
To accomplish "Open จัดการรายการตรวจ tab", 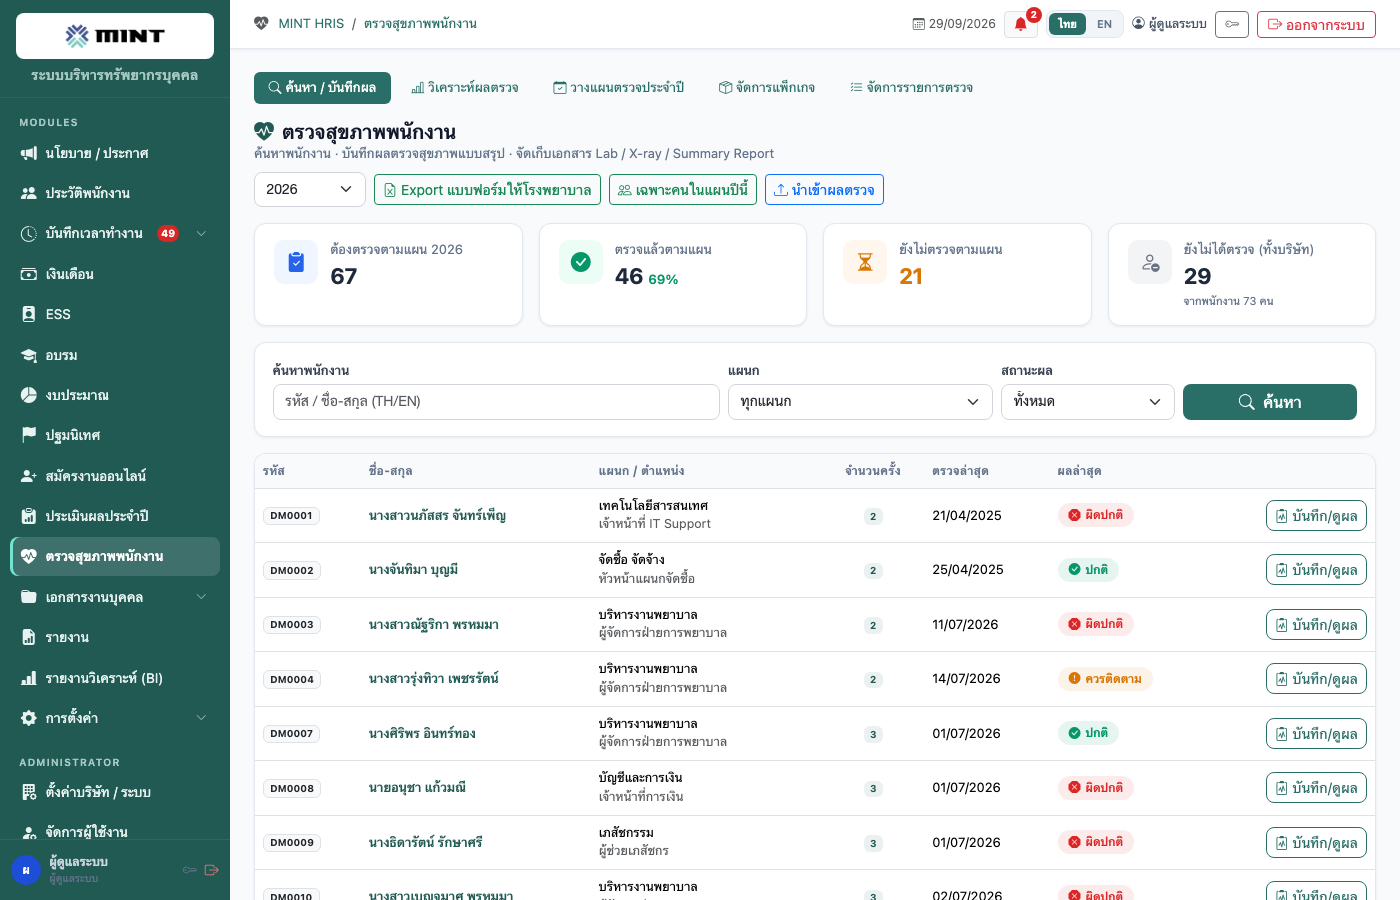I will [912, 88].
